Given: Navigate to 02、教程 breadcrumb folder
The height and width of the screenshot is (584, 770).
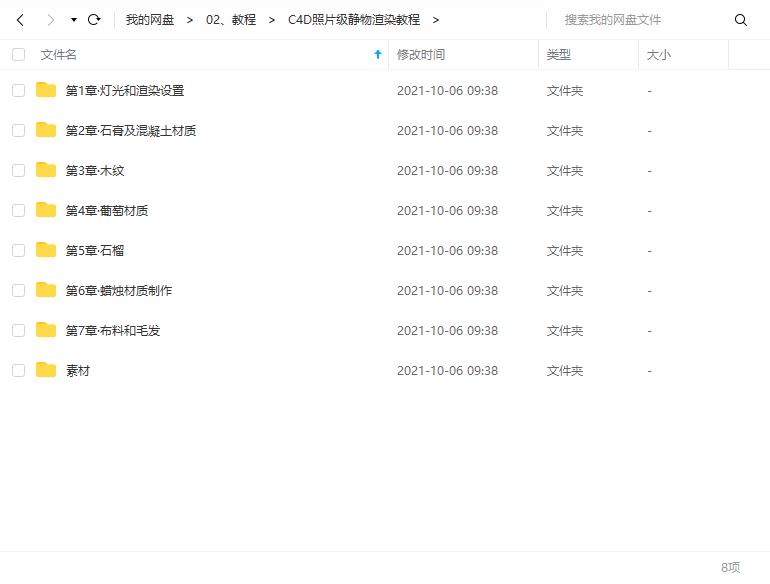Looking at the screenshot, I should [231, 20].
